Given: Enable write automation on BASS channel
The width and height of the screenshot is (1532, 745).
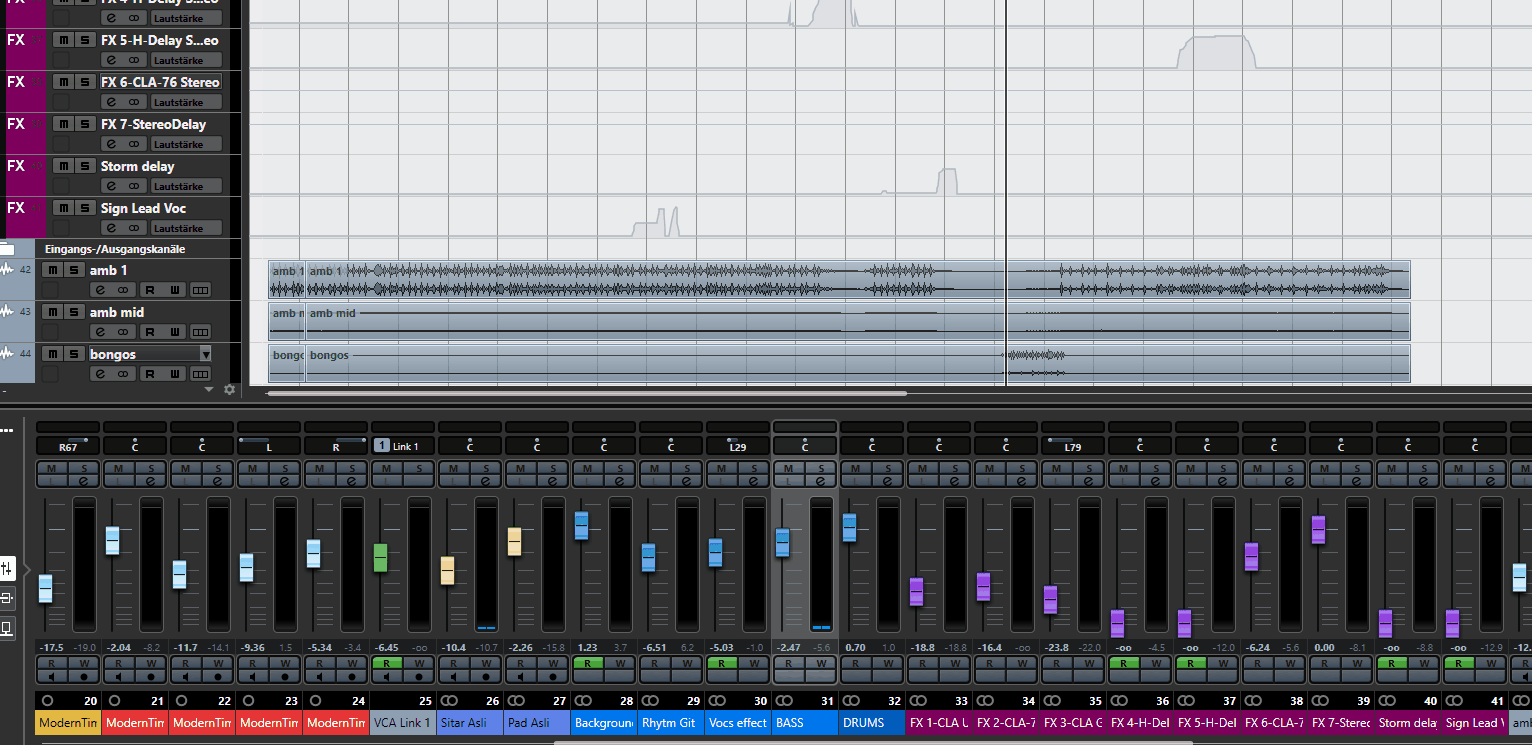Looking at the screenshot, I should coord(821,663).
